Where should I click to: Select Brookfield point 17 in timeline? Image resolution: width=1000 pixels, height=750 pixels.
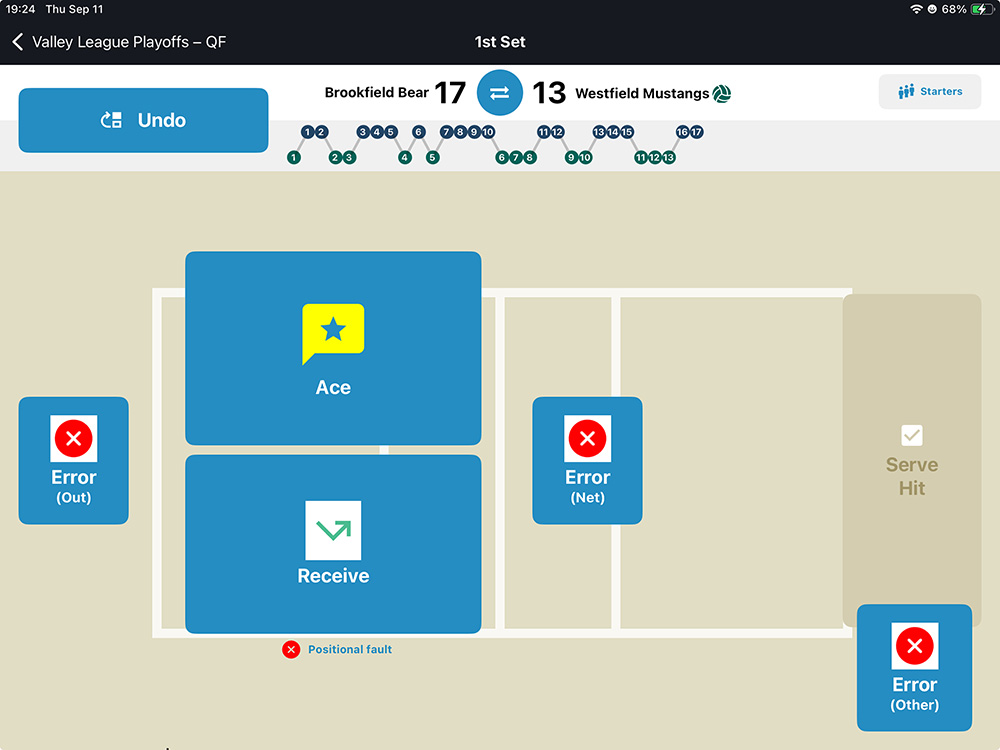tap(696, 132)
